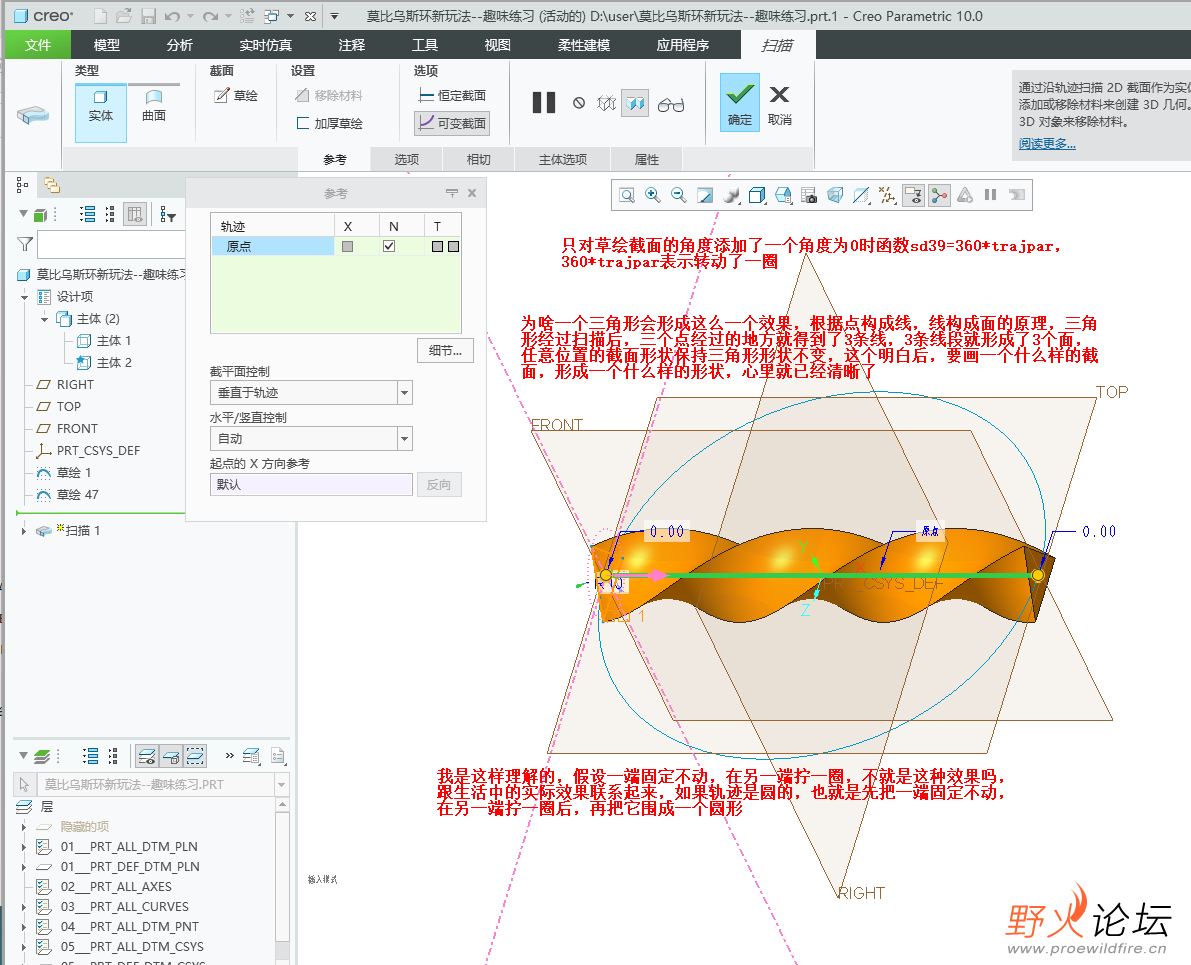The height and width of the screenshot is (965, 1191).
Task: Collapse the Bodies (主体) tree node
Action: [45, 319]
